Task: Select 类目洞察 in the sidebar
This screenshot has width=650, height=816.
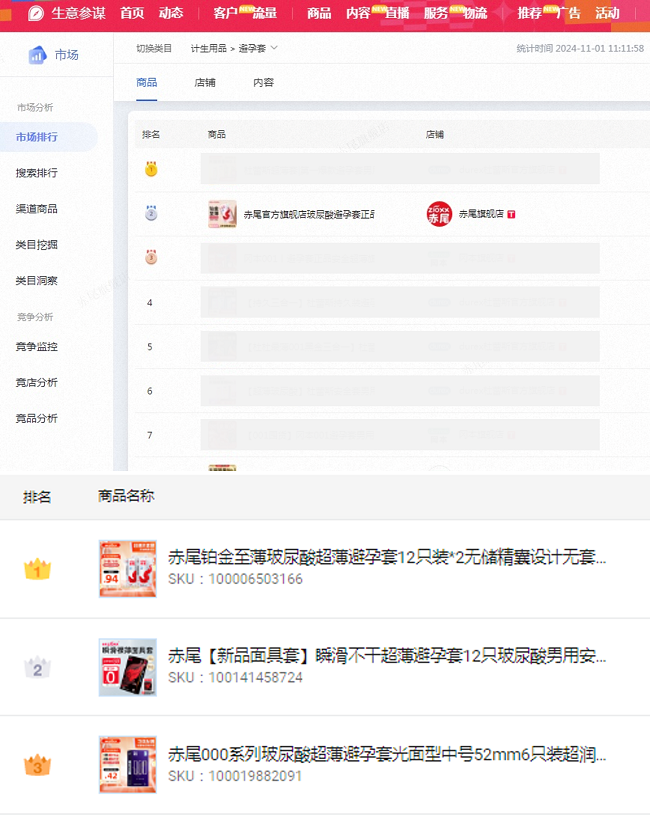Action: [36, 280]
